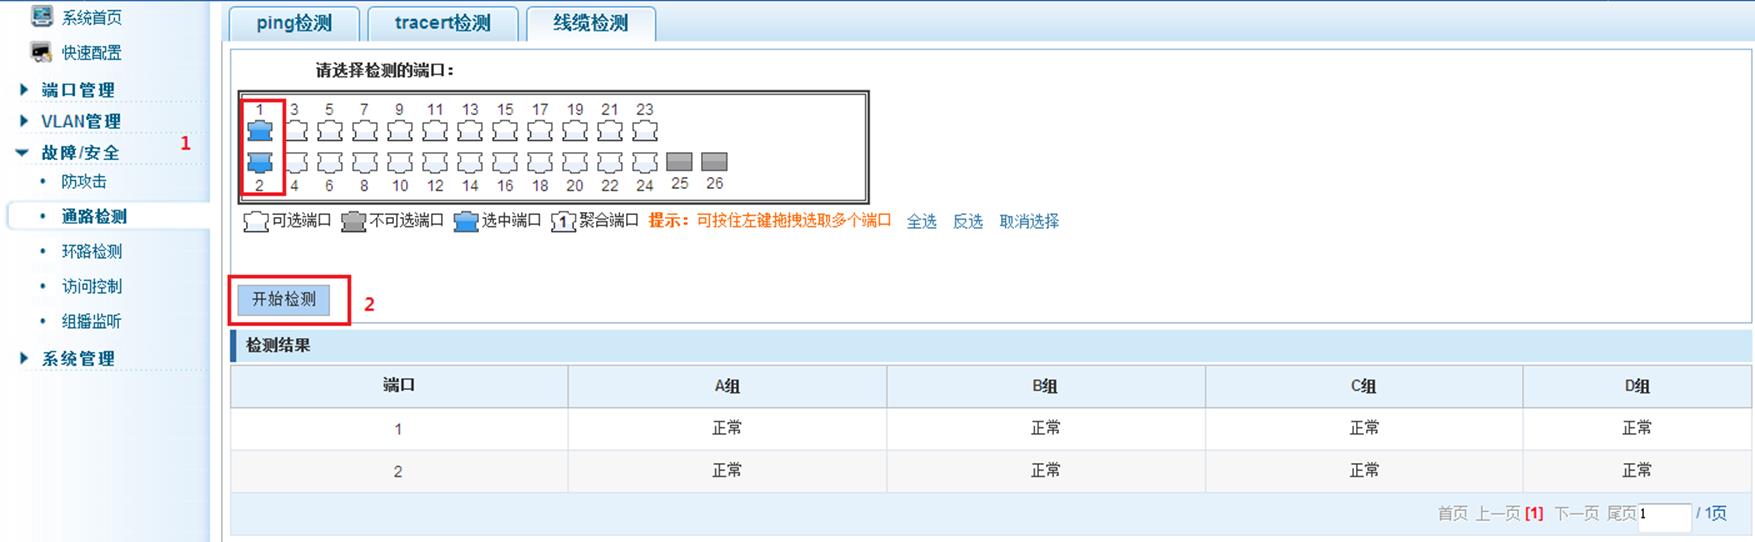The image size is (1755, 542).
Task: Select port 1 icon
Action: [260, 130]
